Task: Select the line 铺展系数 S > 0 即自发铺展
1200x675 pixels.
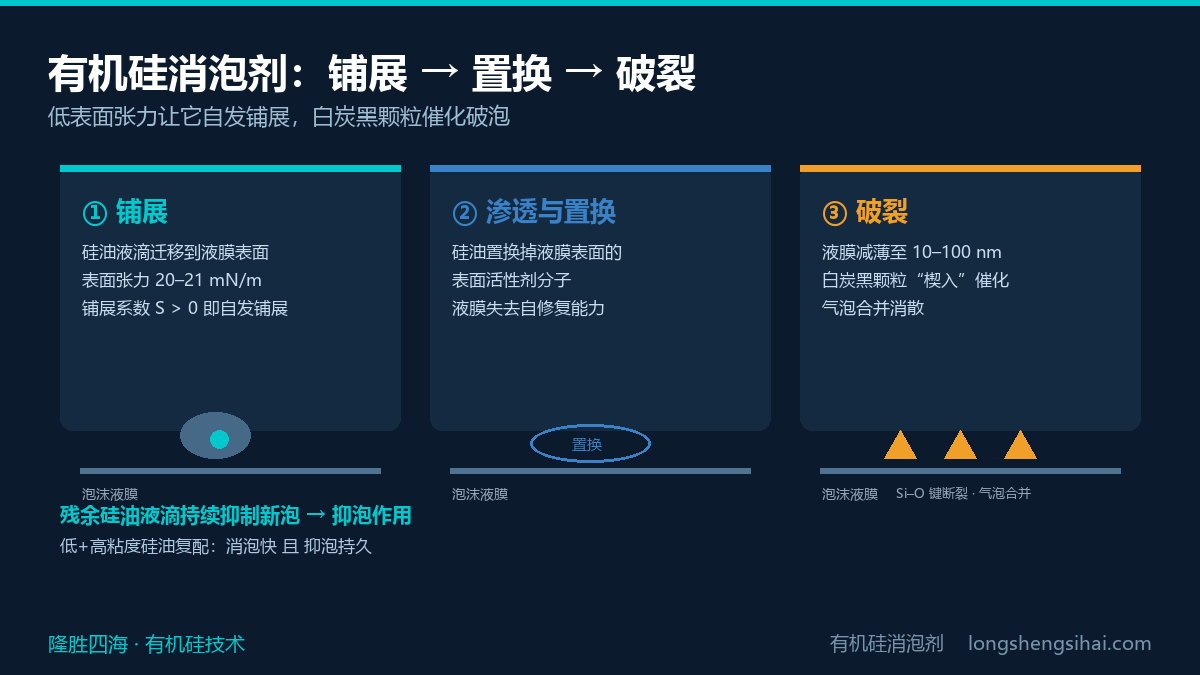Action: (185, 308)
